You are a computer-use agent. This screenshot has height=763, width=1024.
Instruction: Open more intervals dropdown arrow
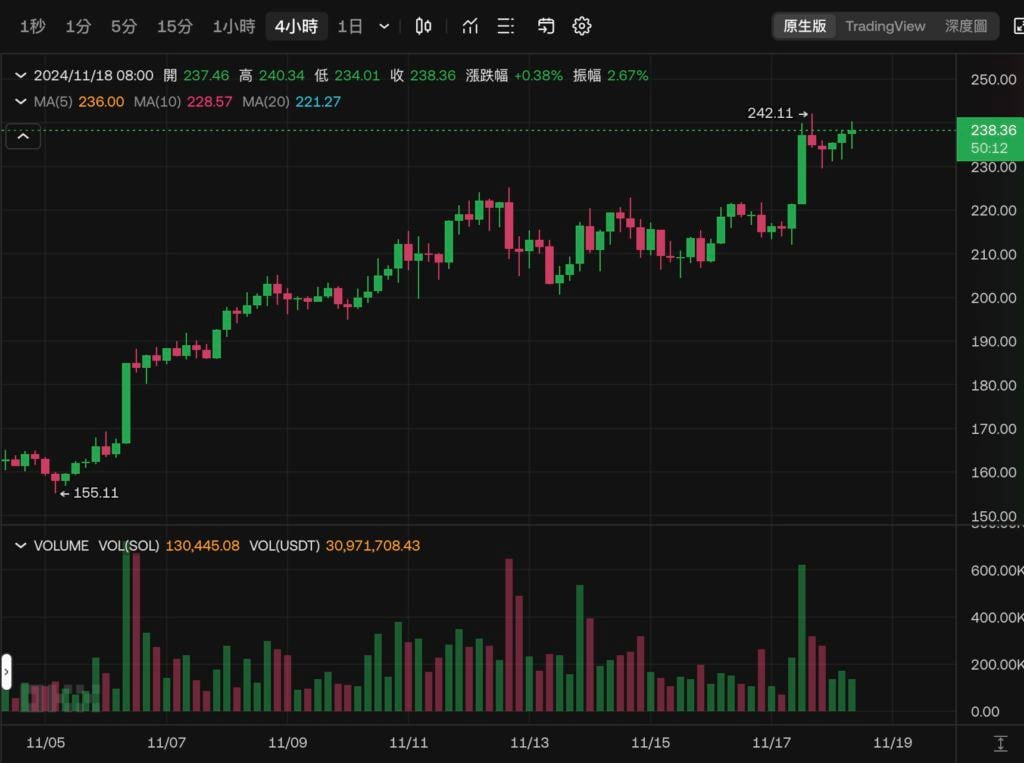(x=384, y=26)
